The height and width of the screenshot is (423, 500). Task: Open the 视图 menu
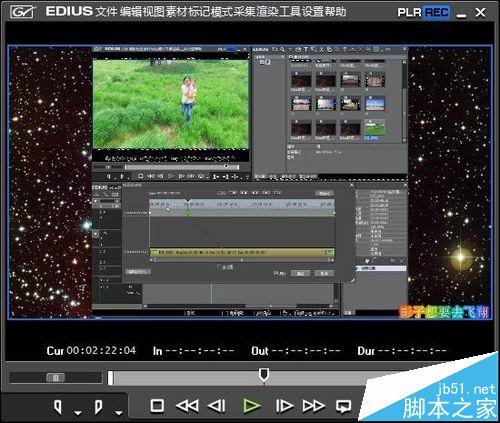point(154,12)
